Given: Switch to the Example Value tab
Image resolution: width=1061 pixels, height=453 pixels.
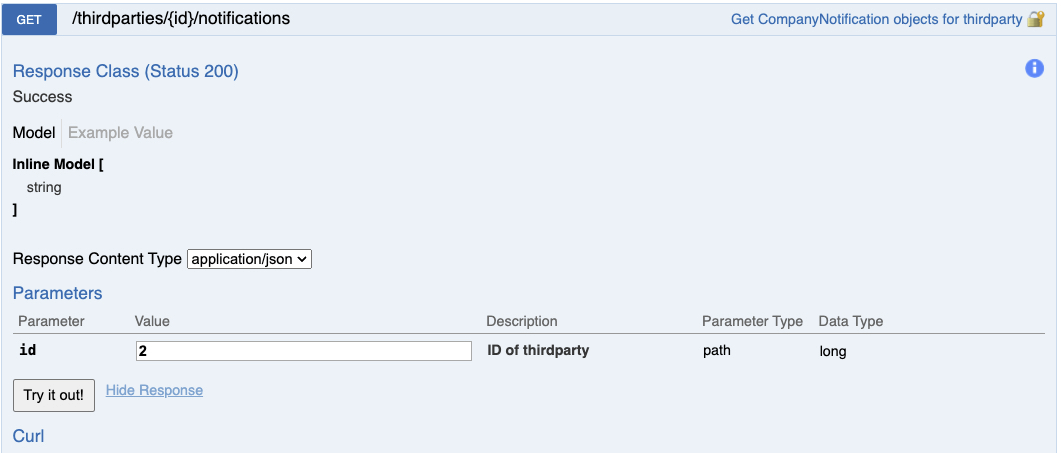Looking at the screenshot, I should [x=120, y=133].
